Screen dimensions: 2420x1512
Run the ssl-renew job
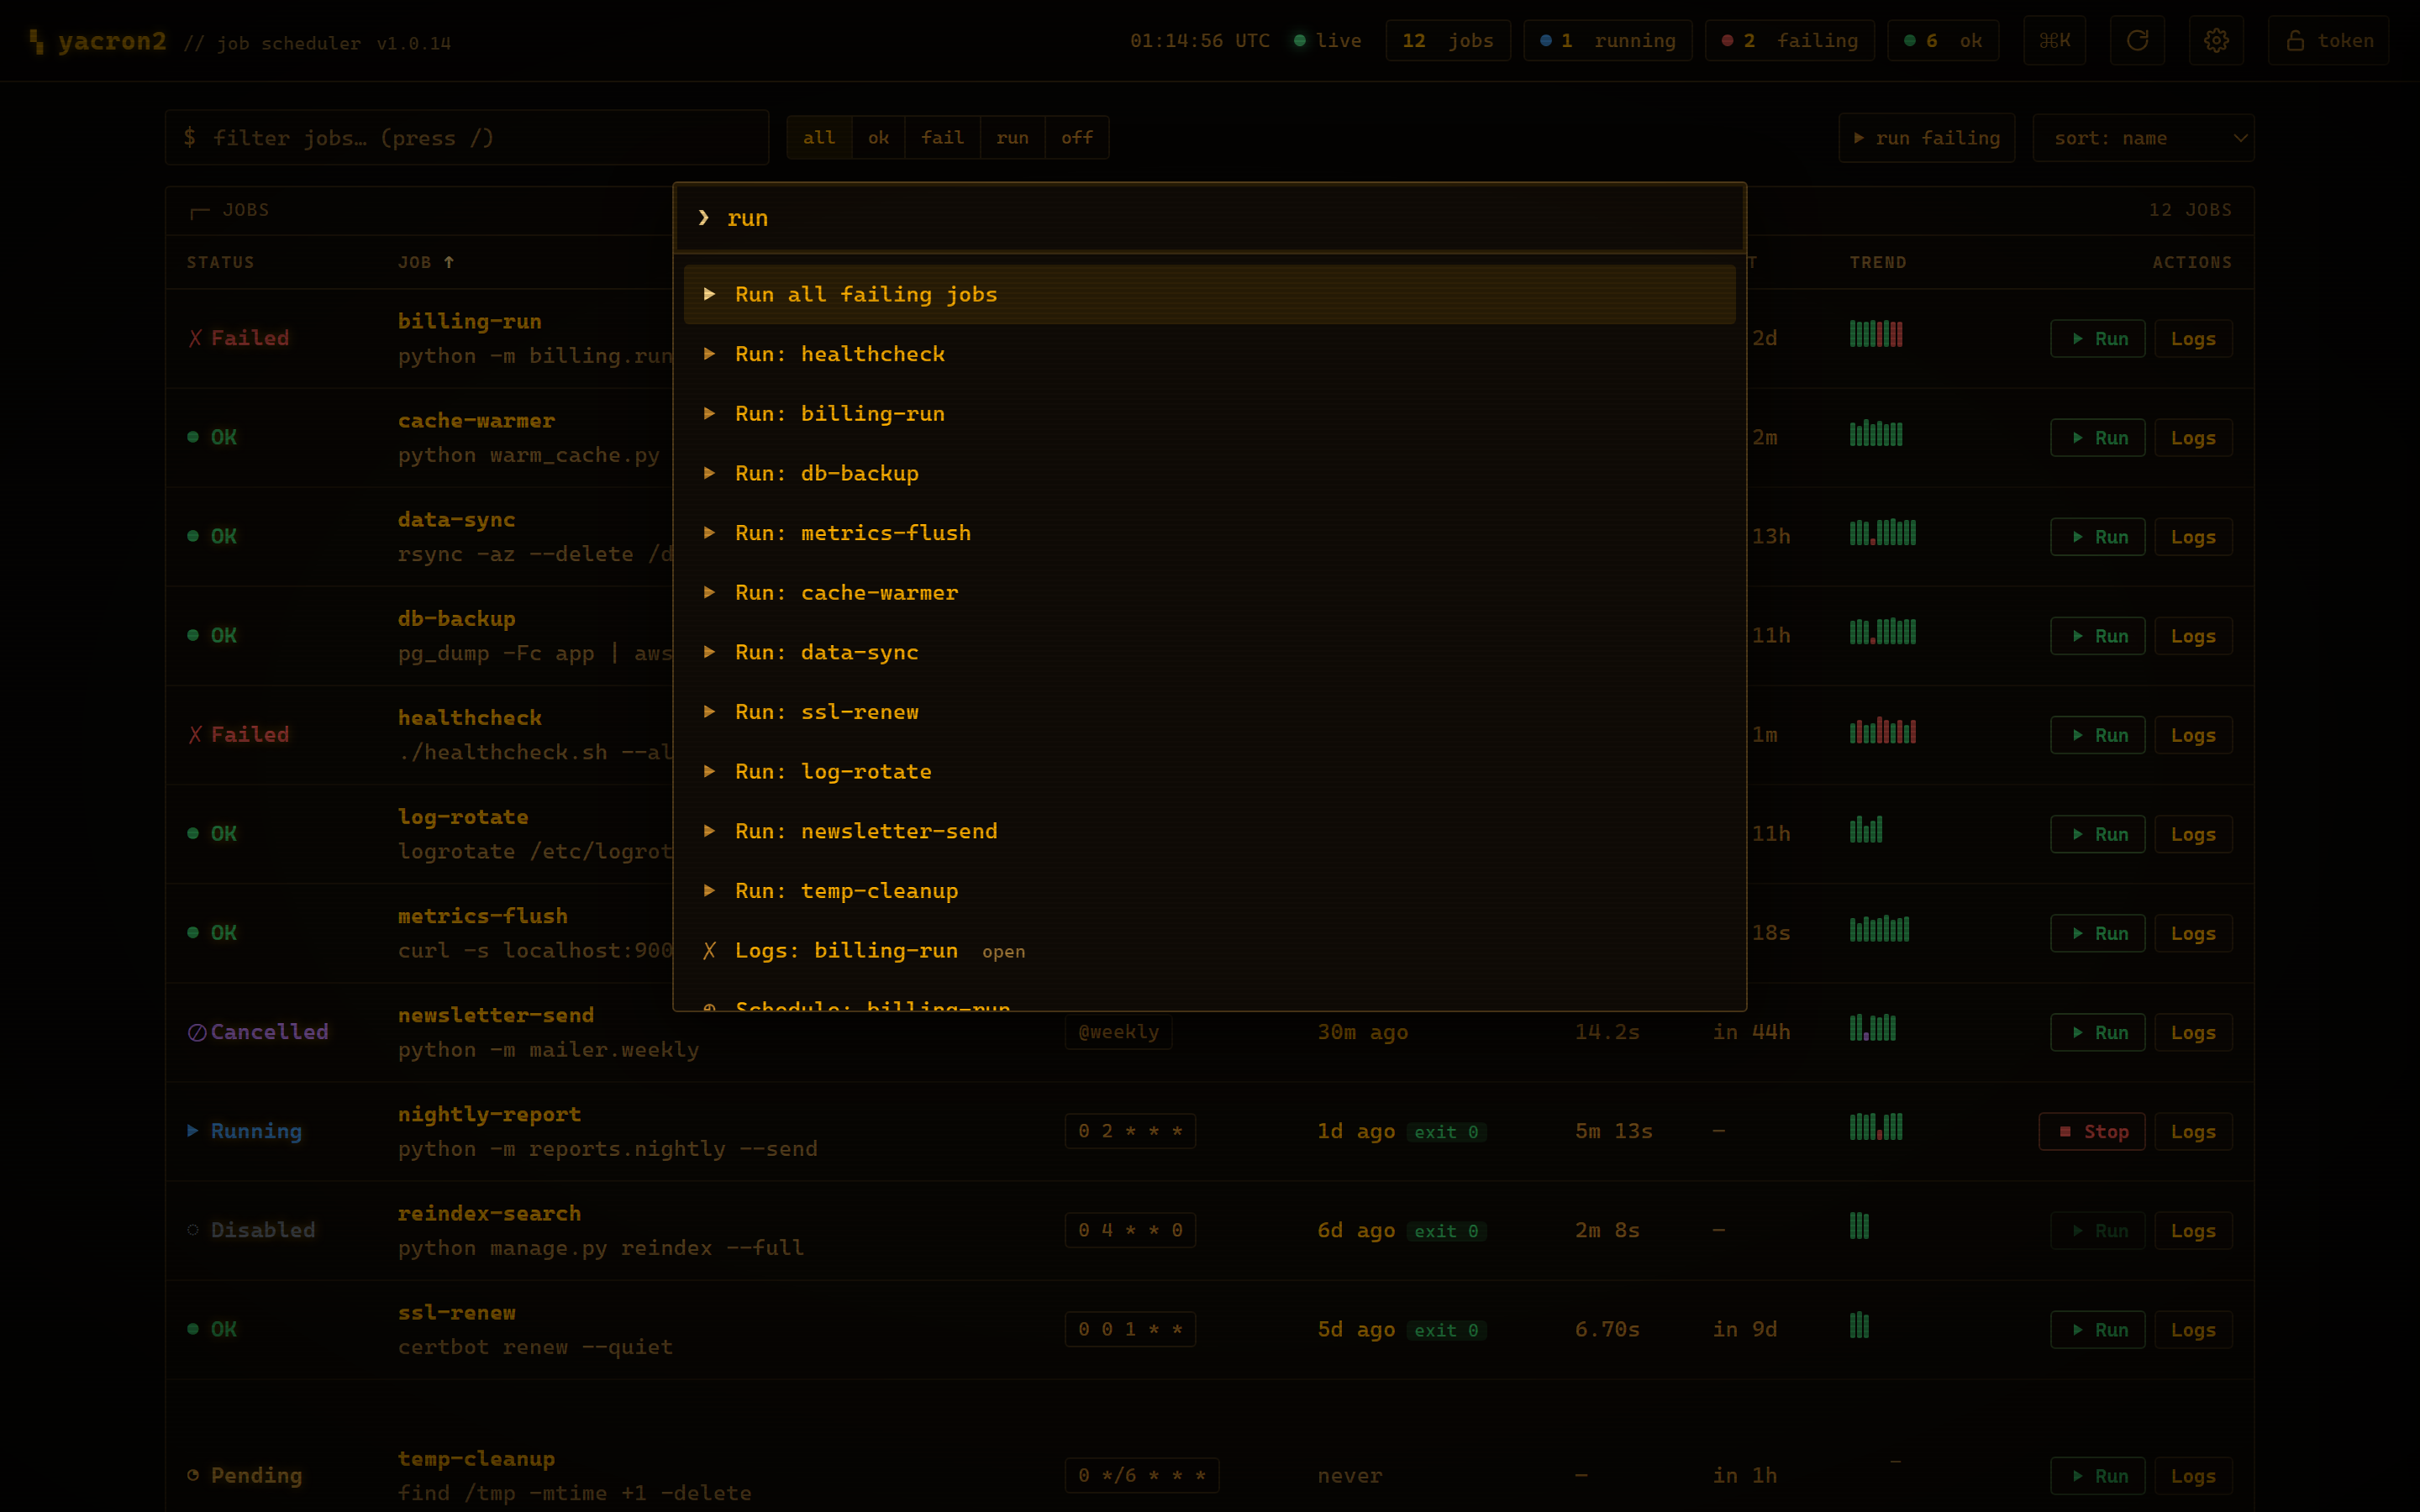tap(2097, 1329)
